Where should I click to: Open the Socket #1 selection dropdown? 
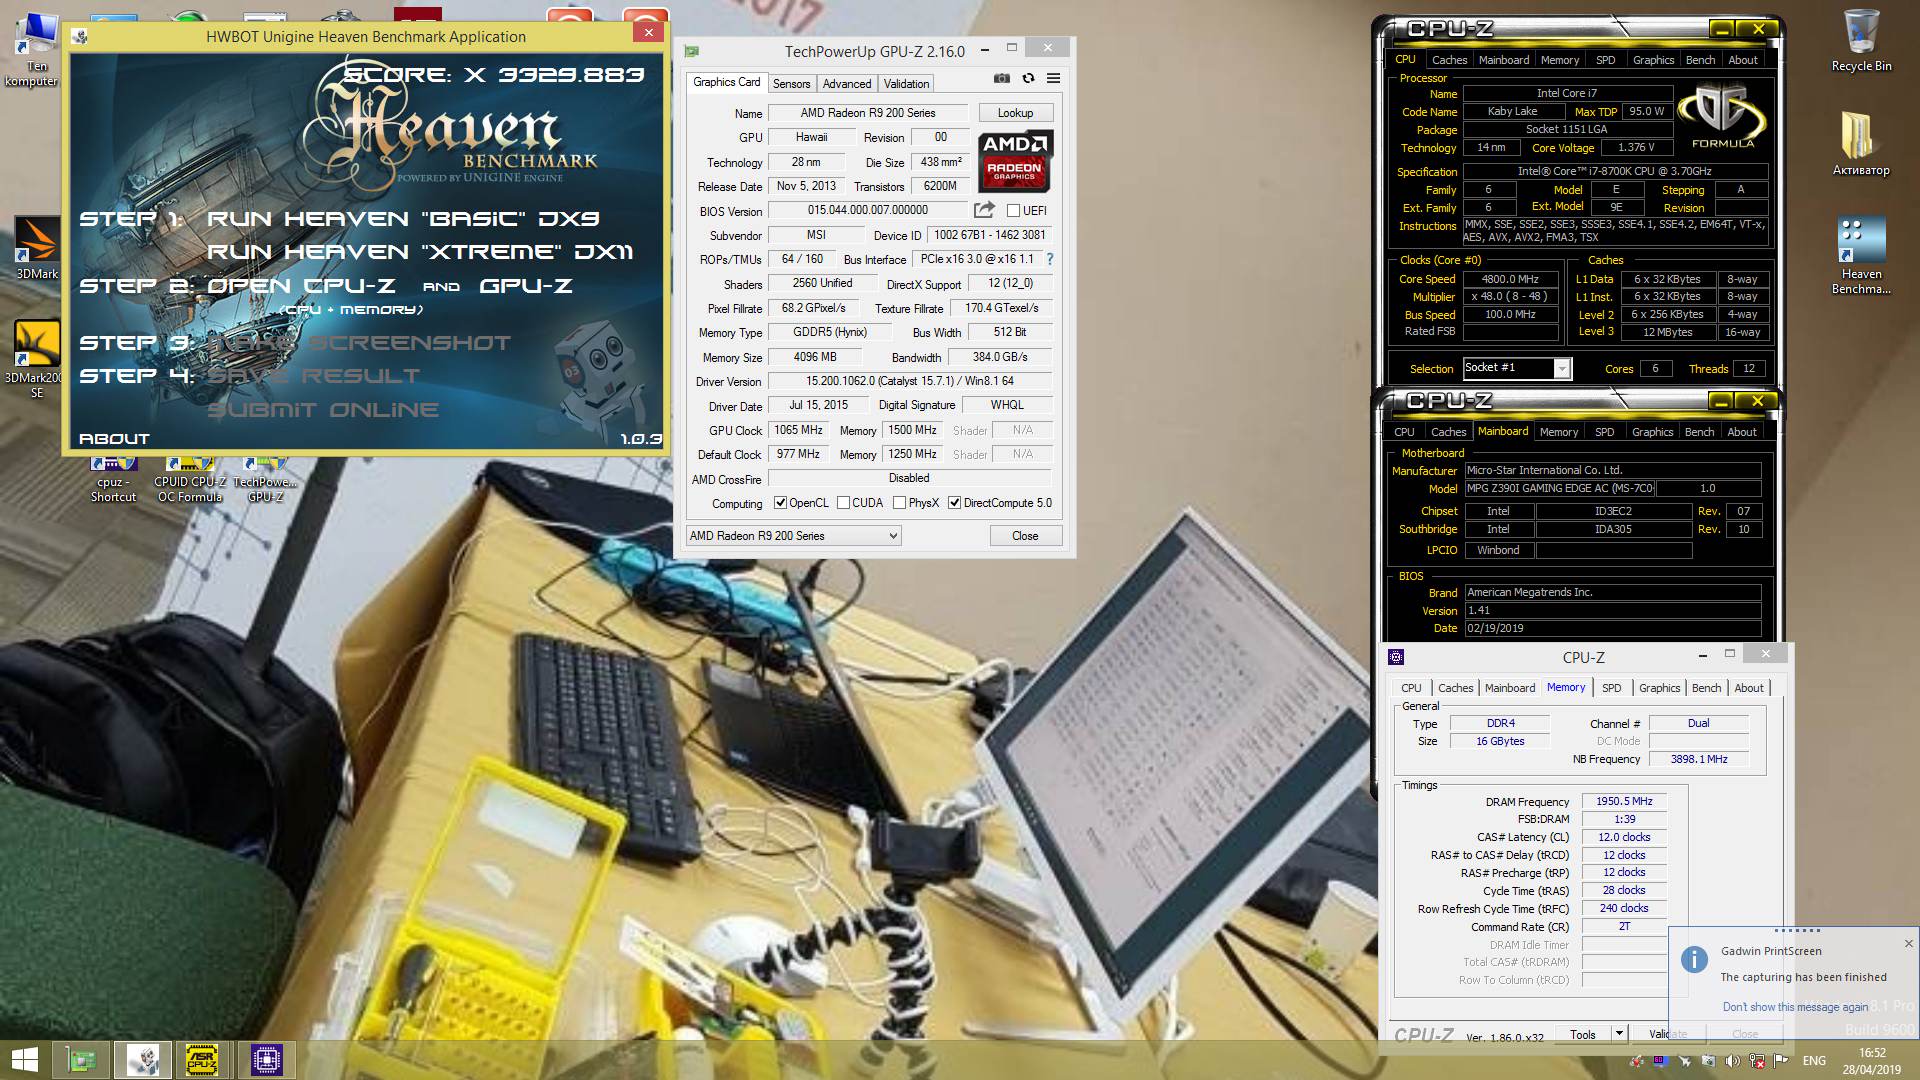pos(1517,368)
